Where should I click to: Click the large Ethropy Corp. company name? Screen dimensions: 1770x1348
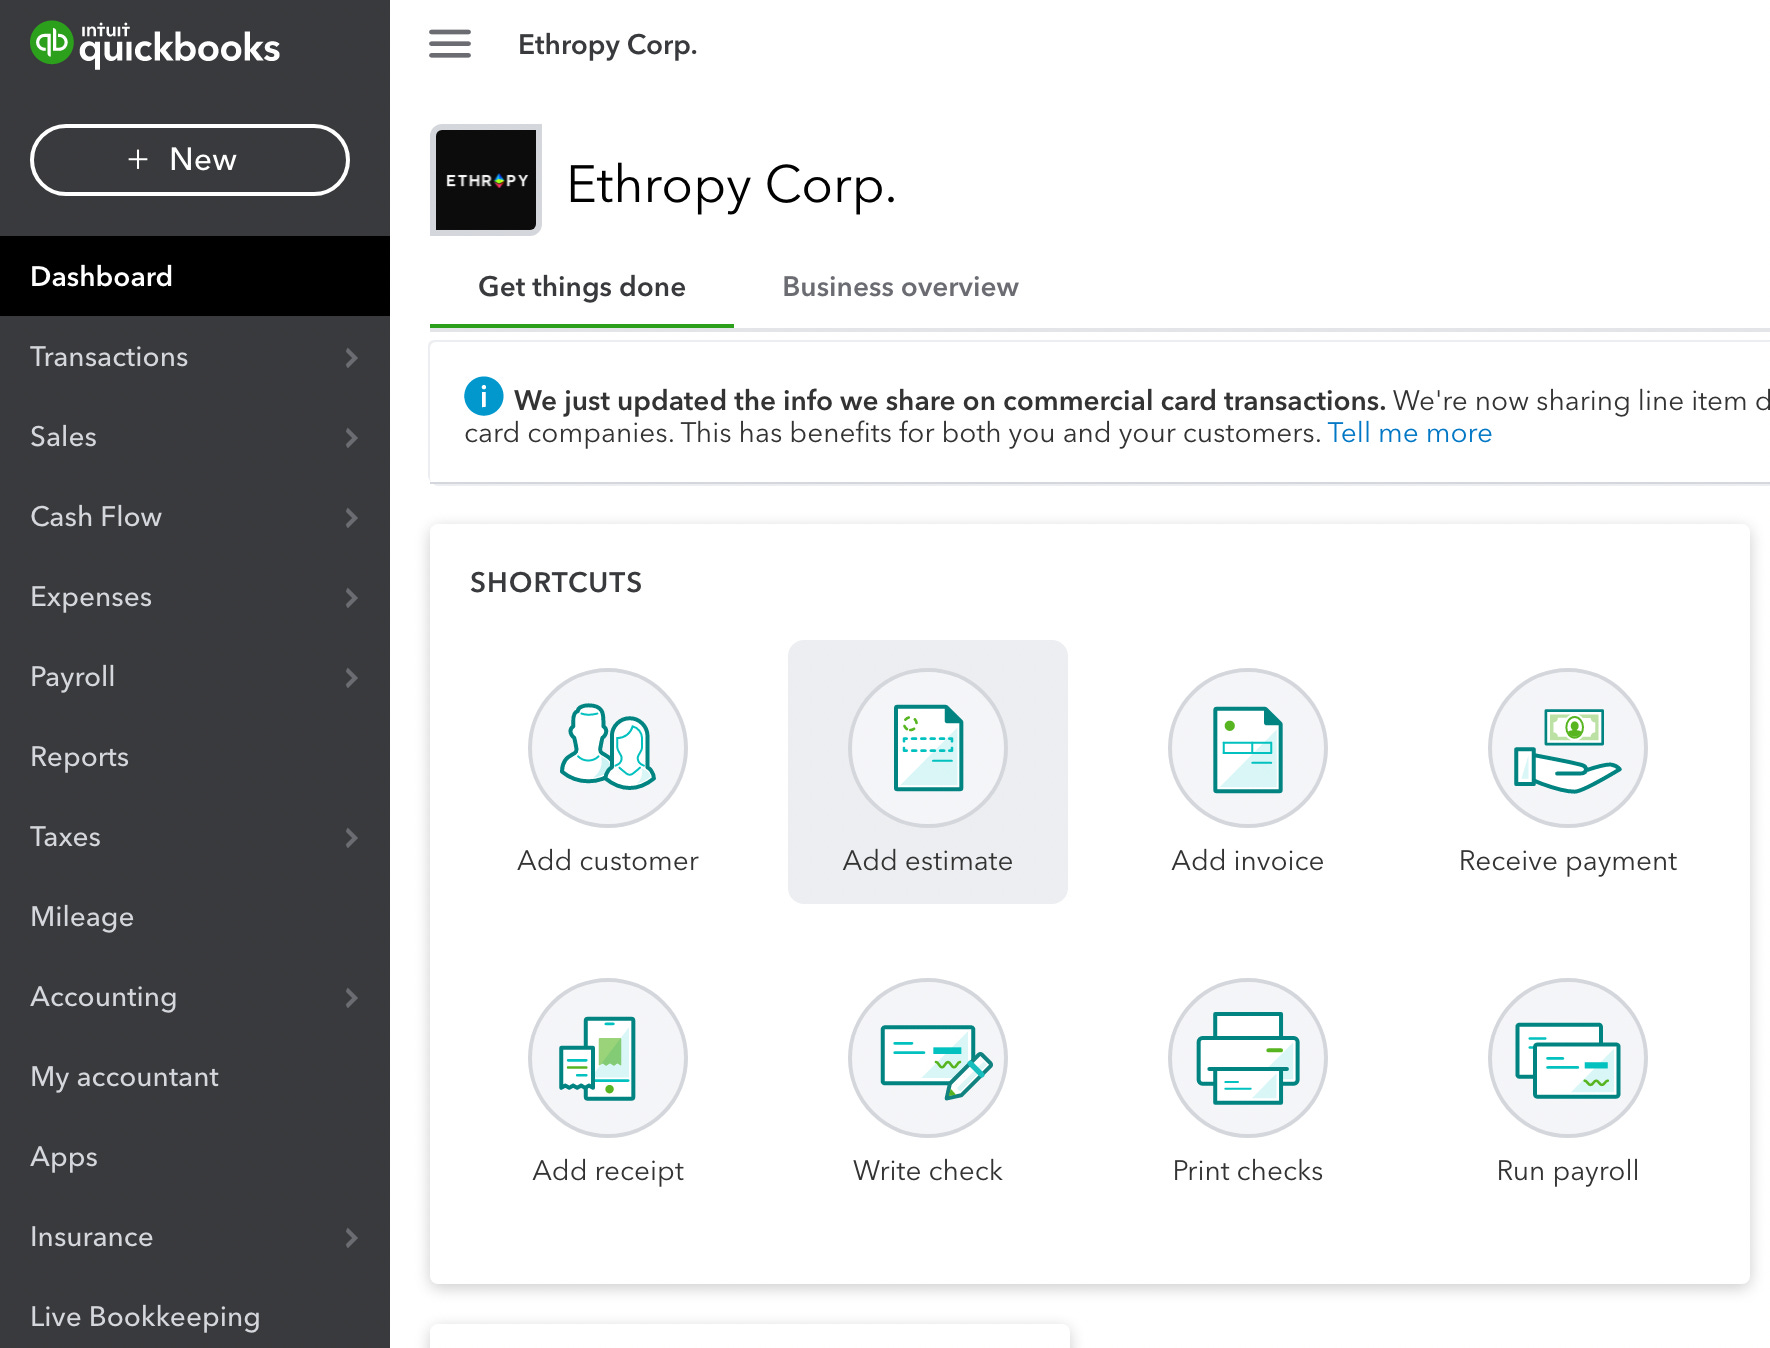coord(731,186)
